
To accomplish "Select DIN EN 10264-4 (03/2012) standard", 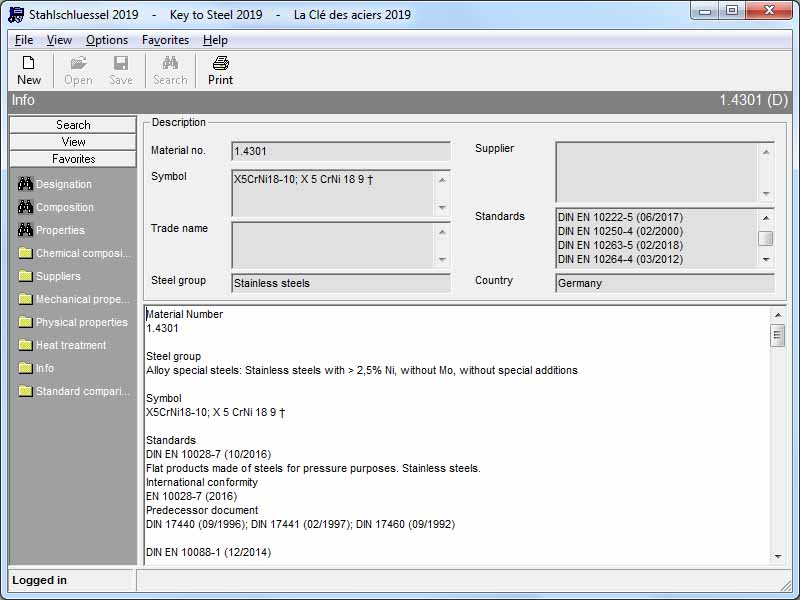I will tap(620, 259).
